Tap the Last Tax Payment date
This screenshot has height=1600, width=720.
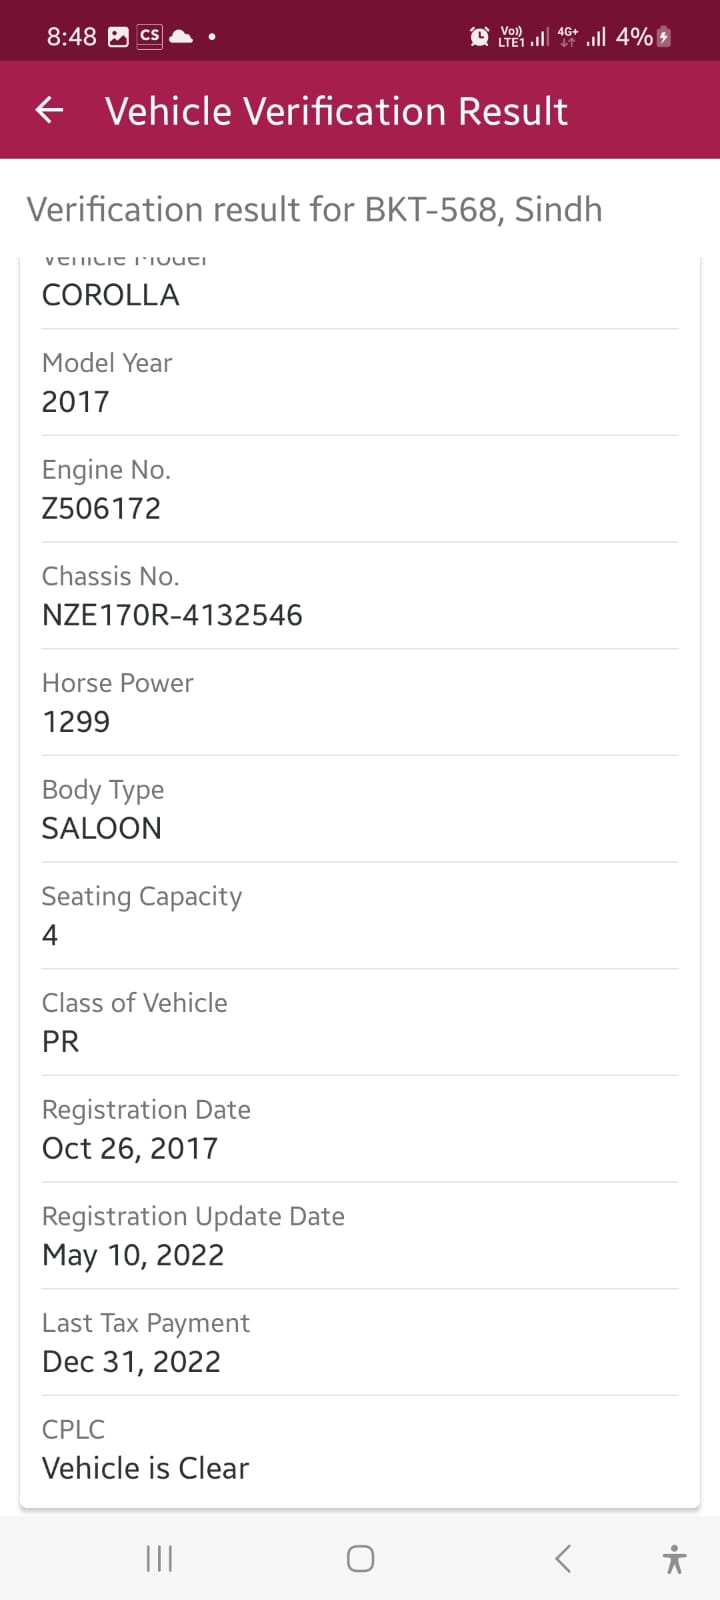(131, 1361)
